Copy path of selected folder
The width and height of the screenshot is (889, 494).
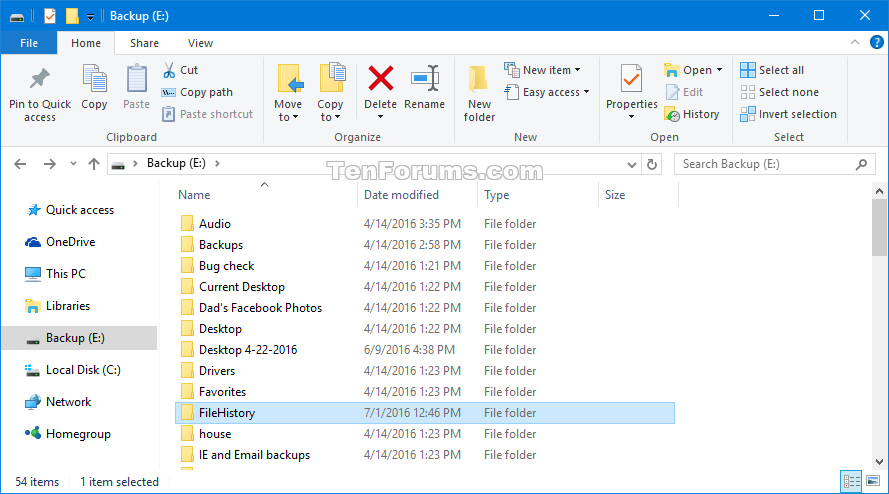pyautogui.click(x=197, y=92)
